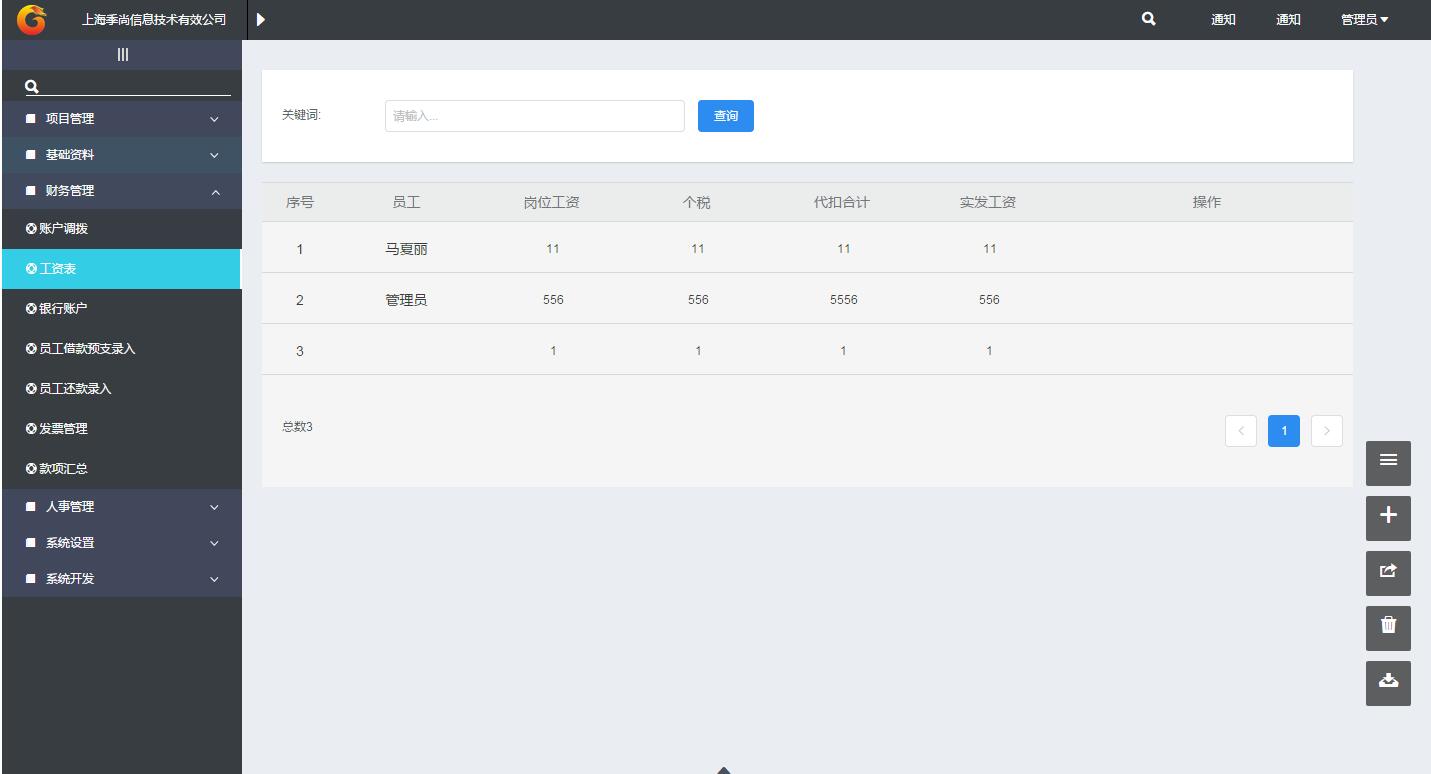The image size is (1431, 774).
Task: Click the 代扣合计 column header
Action: pos(842,202)
